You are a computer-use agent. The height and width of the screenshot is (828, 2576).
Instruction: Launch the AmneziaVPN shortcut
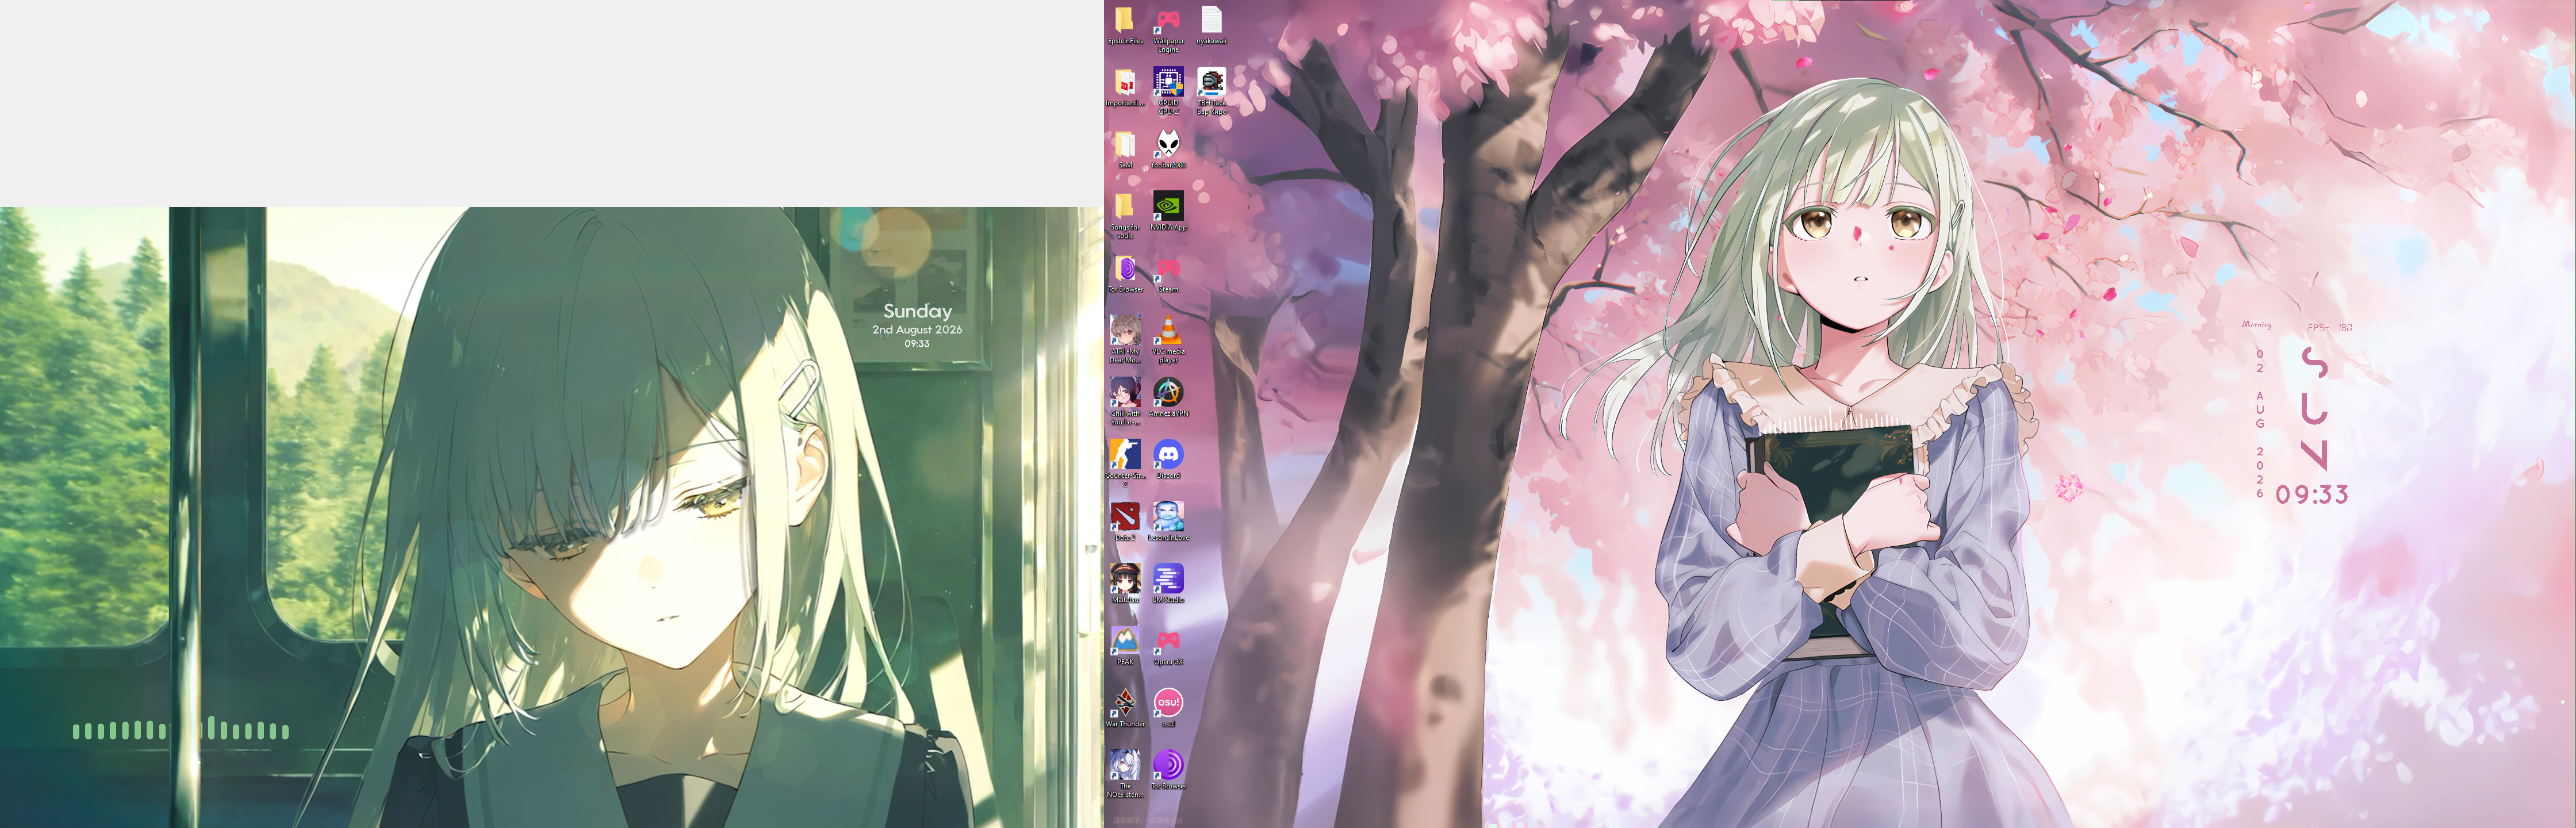[x=1168, y=397]
